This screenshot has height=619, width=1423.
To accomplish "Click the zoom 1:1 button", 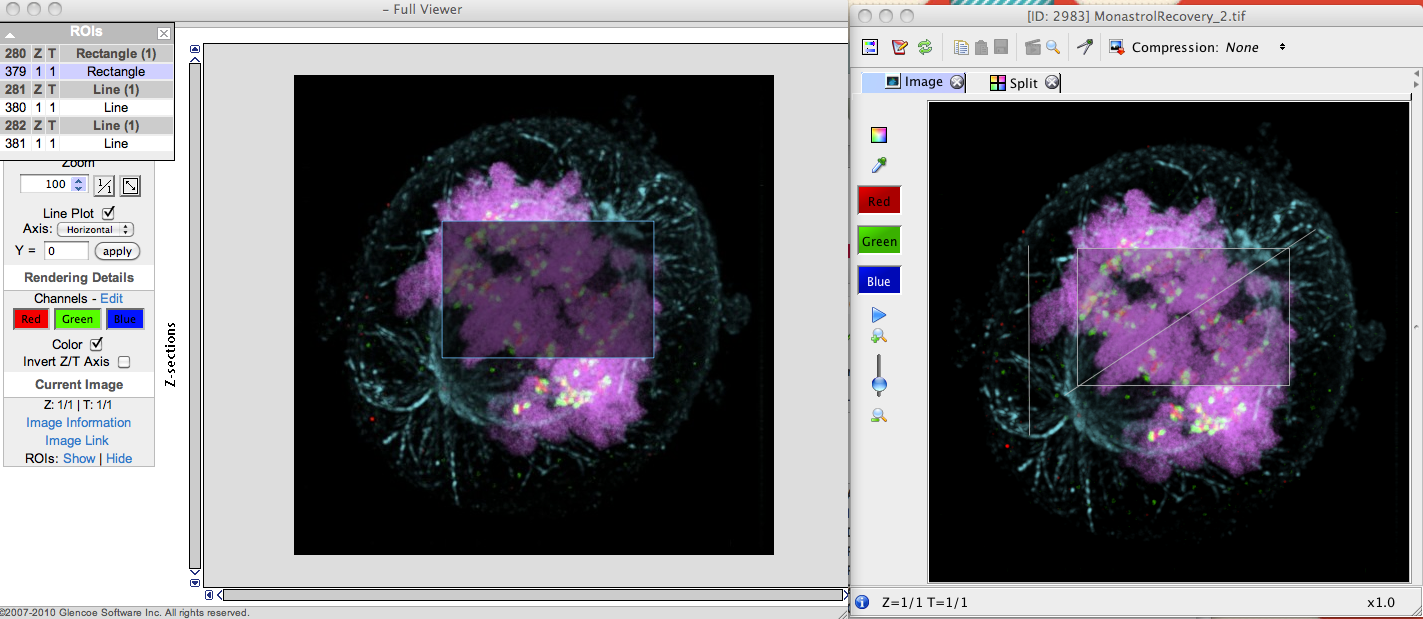I will [x=104, y=185].
